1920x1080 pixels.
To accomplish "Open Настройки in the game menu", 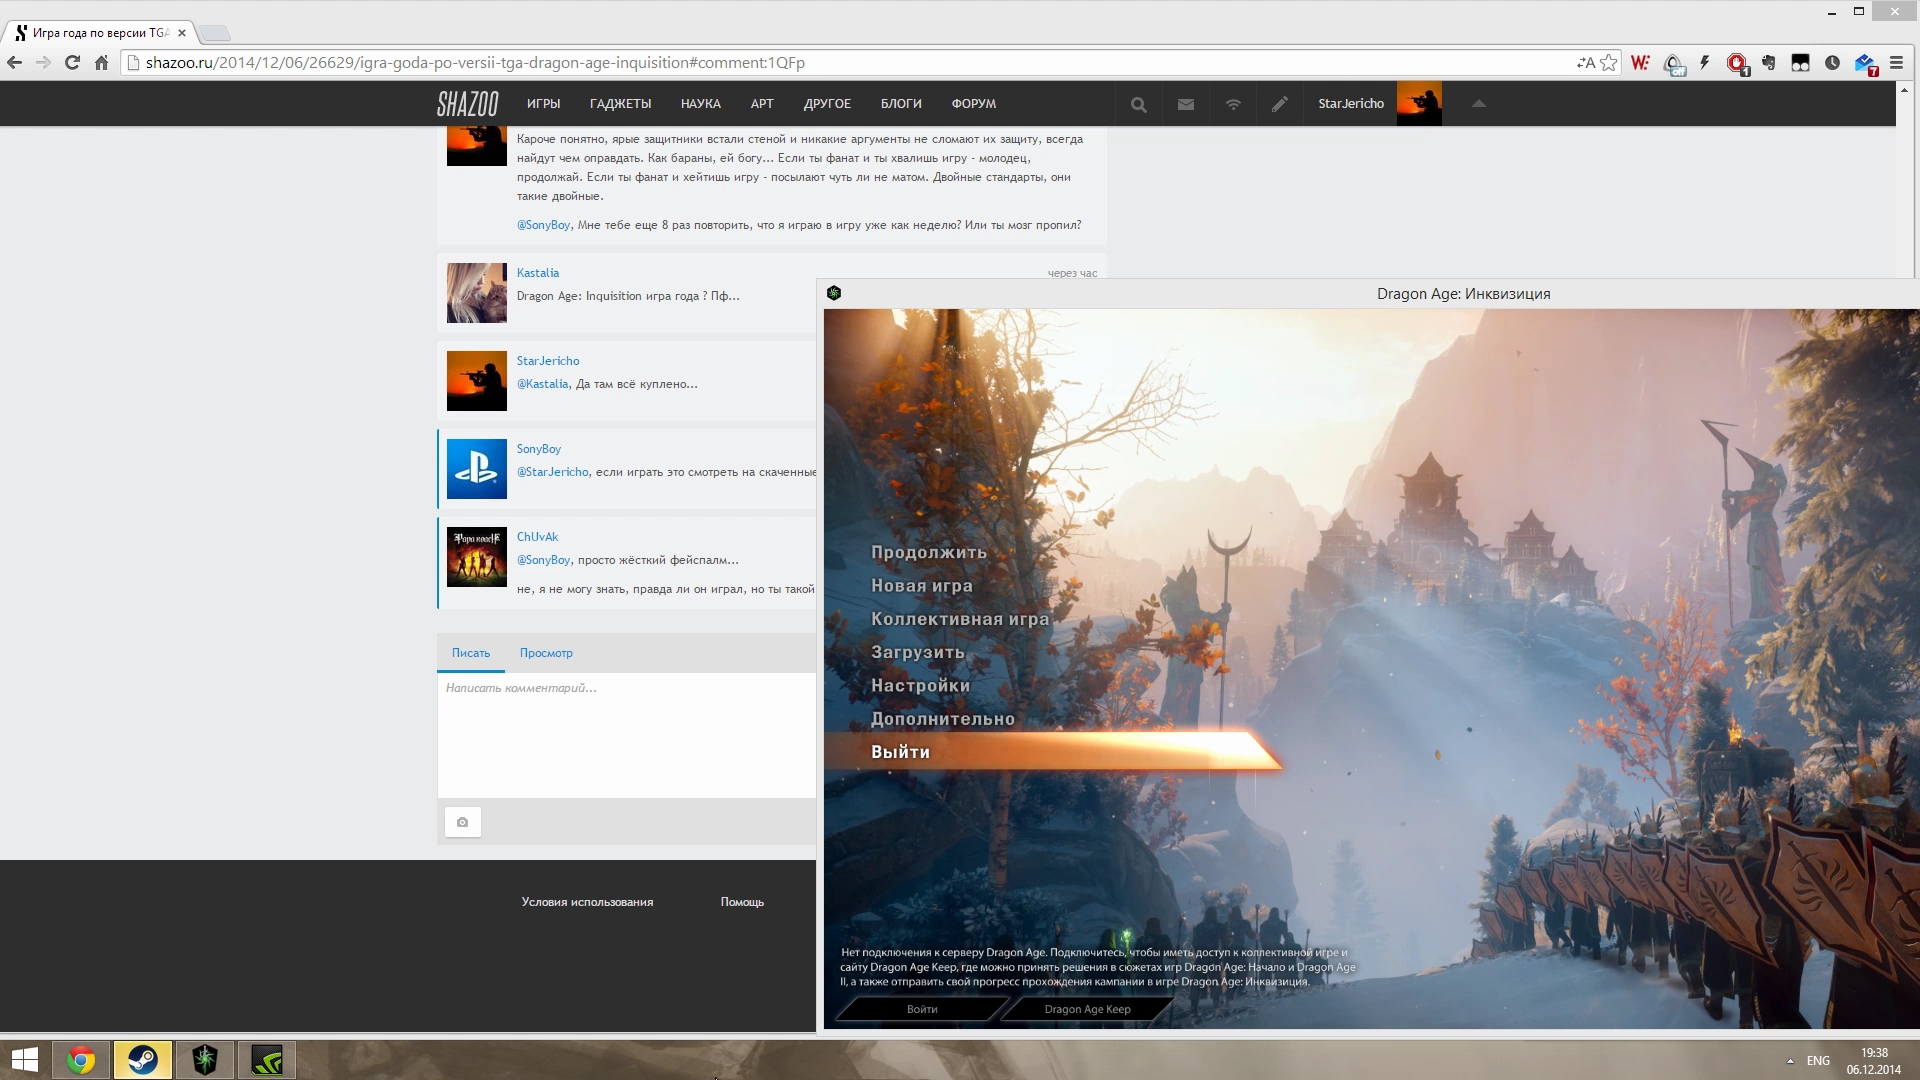I will click(x=920, y=686).
